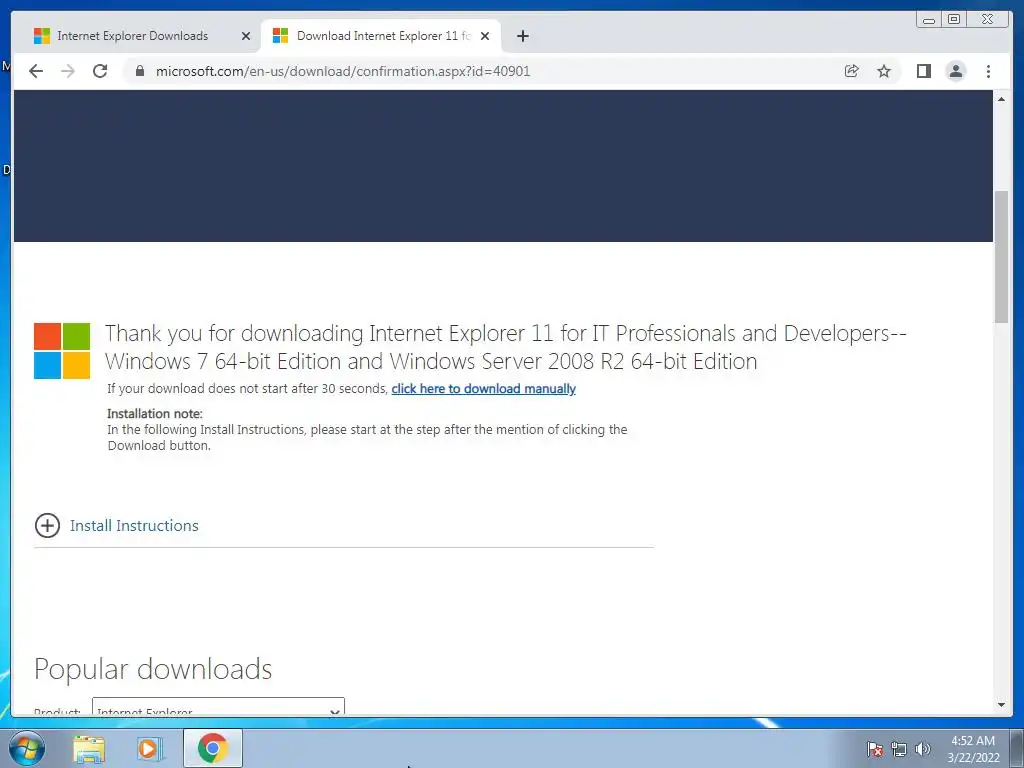This screenshot has height=768, width=1024.
Task: Click Show desktop button
Action: [1017, 748]
